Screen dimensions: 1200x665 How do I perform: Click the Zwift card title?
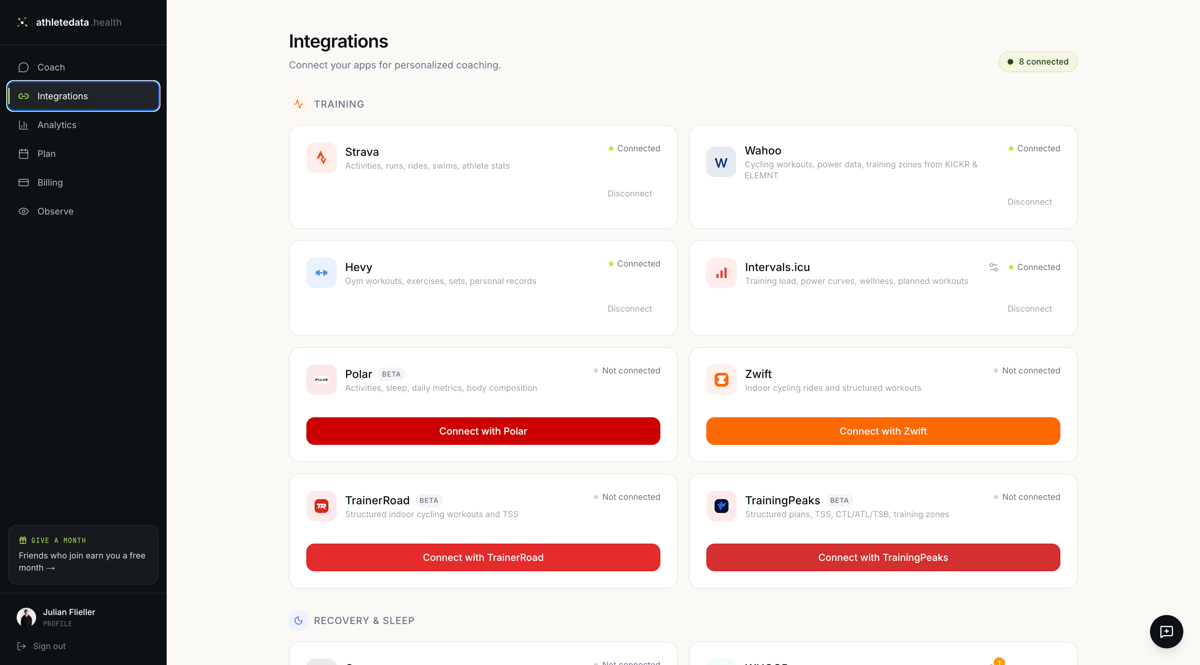[x=758, y=374]
